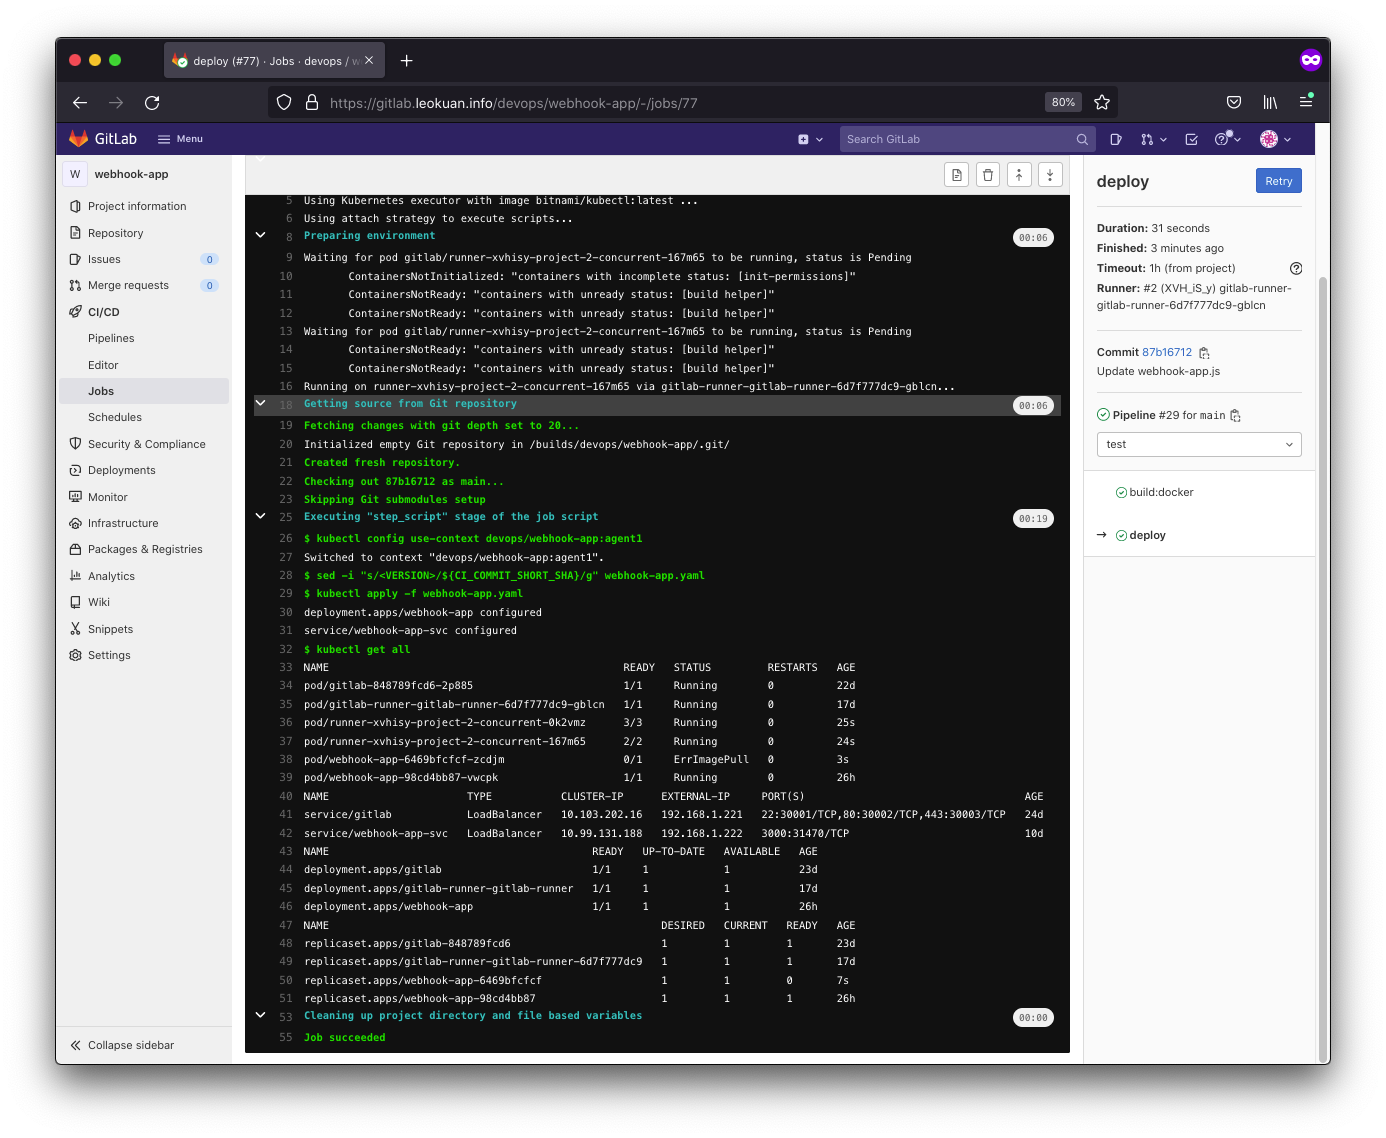Screen dimensions: 1386x1138
Task: Click the show complete raw log icon
Action: (957, 175)
